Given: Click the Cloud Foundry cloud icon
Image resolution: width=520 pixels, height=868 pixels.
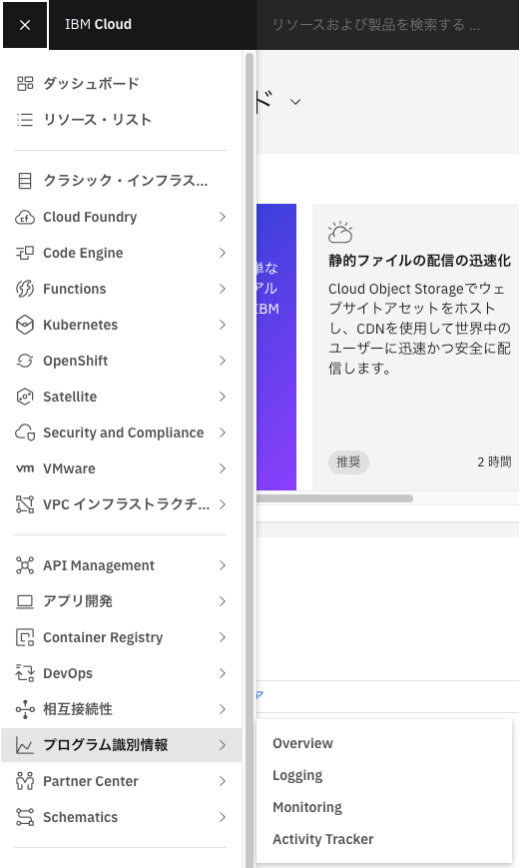Looking at the screenshot, I should [x=25, y=217].
